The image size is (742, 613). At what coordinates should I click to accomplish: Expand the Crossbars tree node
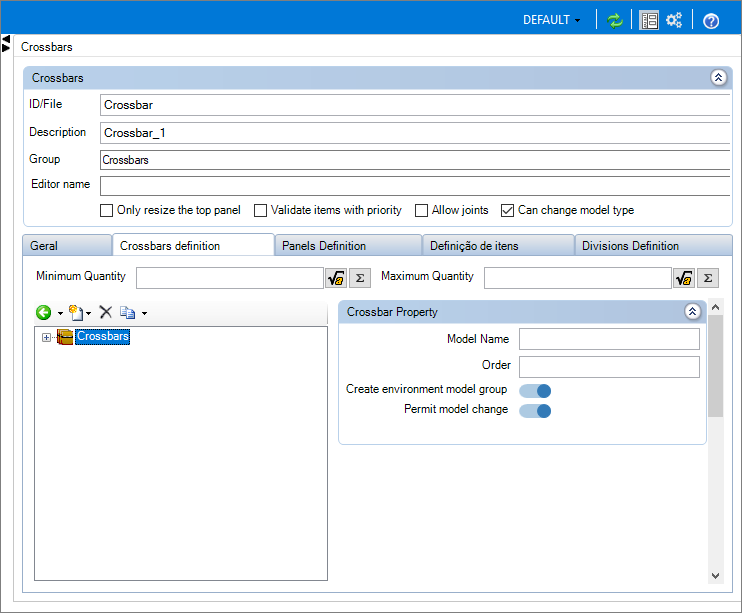46,338
